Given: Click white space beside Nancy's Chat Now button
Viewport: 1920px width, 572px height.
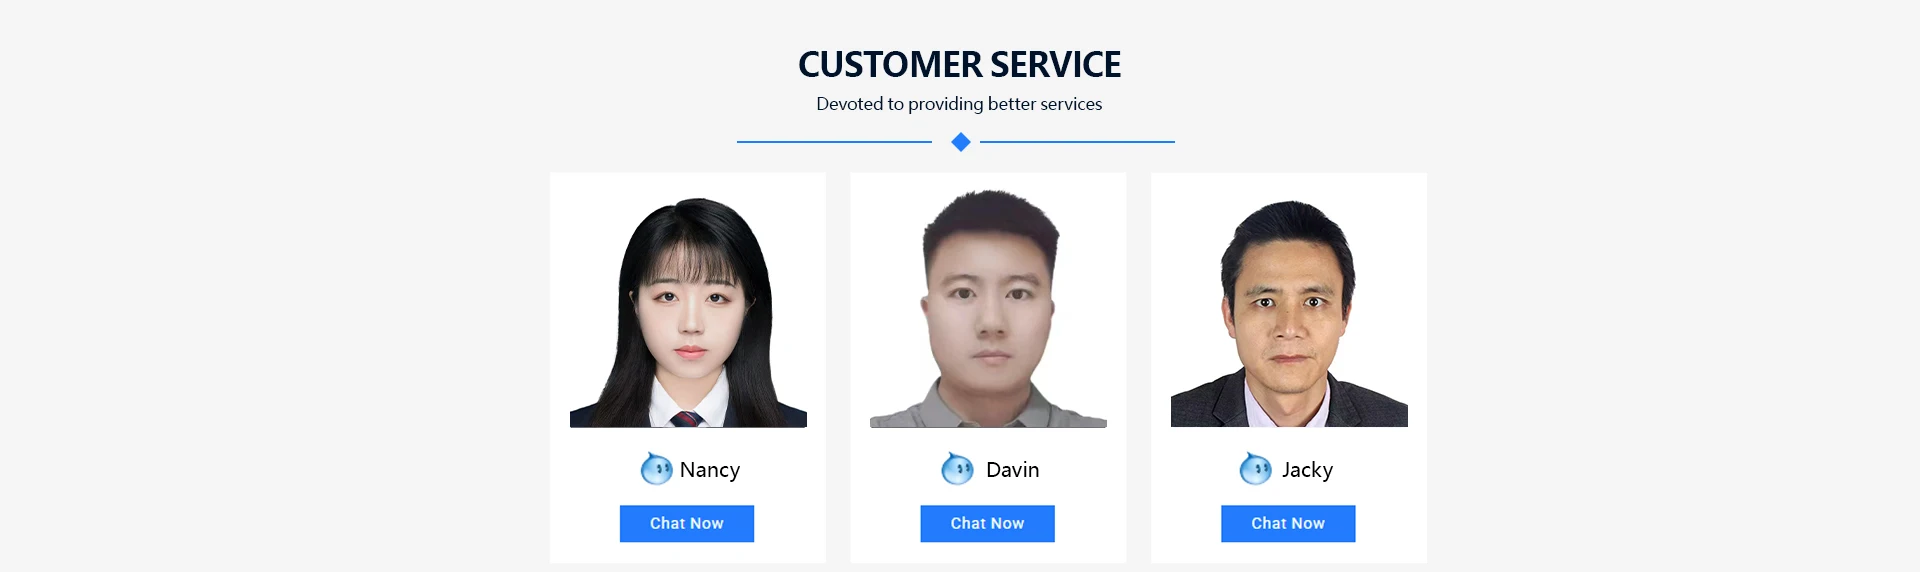Looking at the screenshot, I should click(790, 524).
